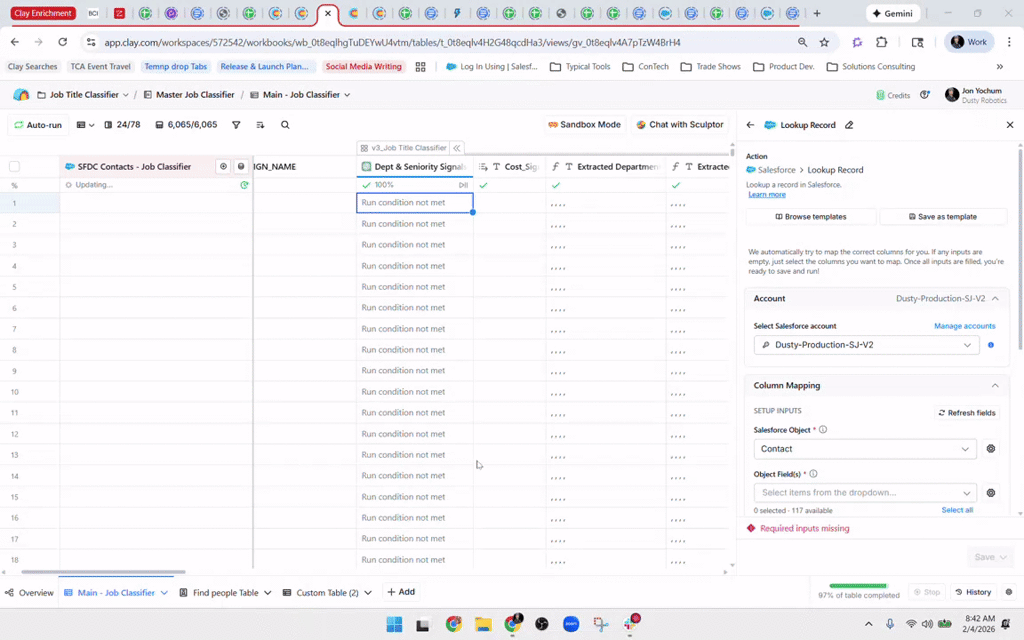Enable Sandbox Mode
The width and height of the screenshot is (1024, 640).
point(584,125)
